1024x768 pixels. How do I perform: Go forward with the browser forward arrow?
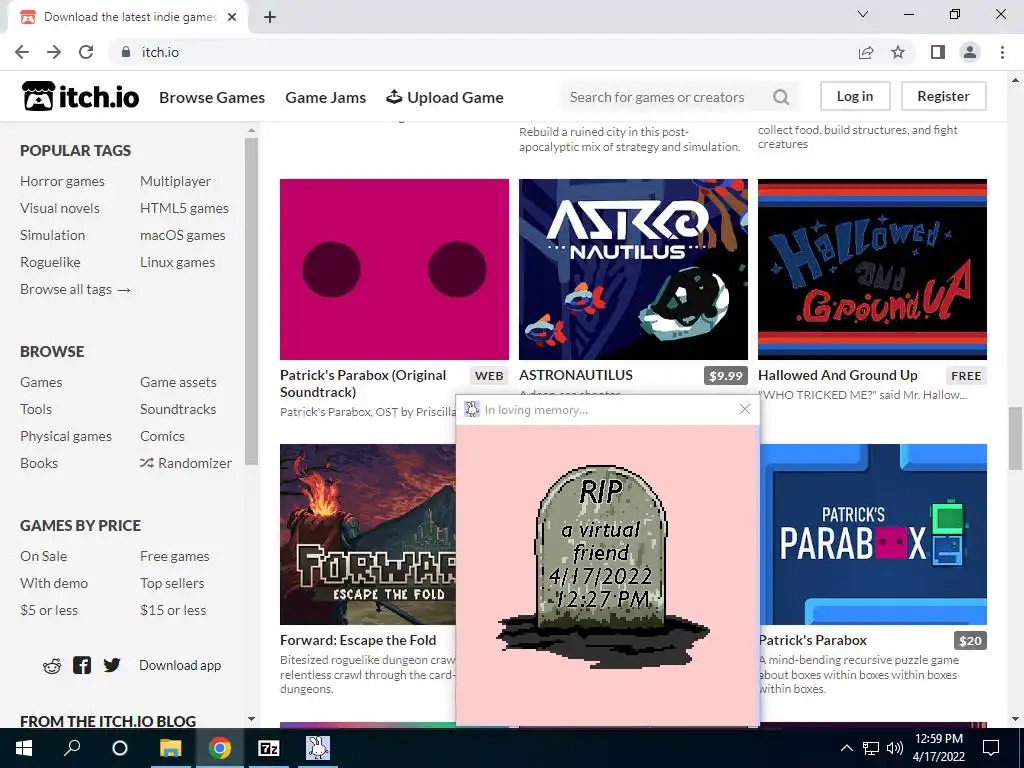click(x=54, y=52)
